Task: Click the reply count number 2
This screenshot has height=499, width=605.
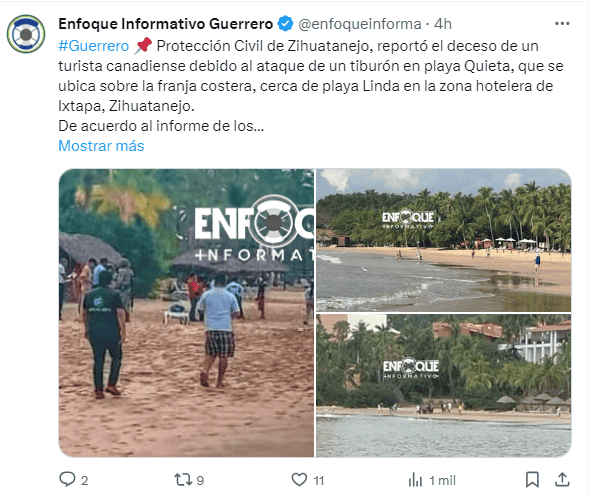Action: point(84,480)
